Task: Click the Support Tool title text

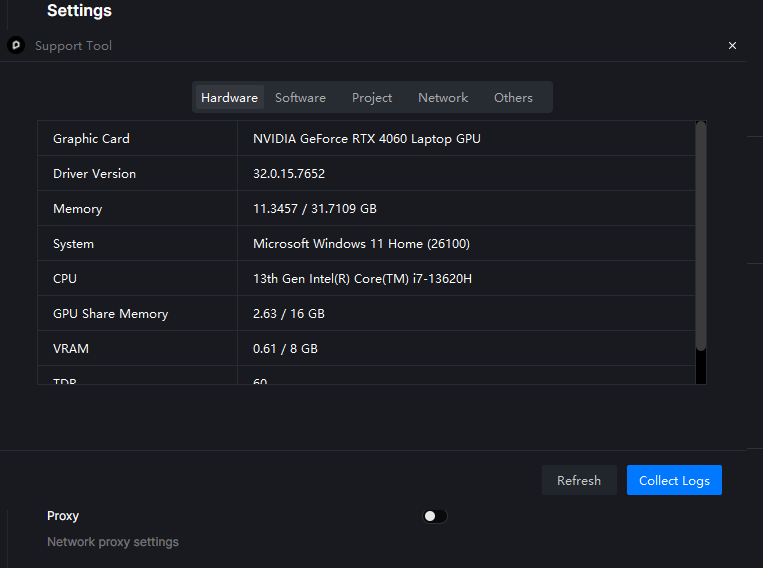Action: coord(73,46)
